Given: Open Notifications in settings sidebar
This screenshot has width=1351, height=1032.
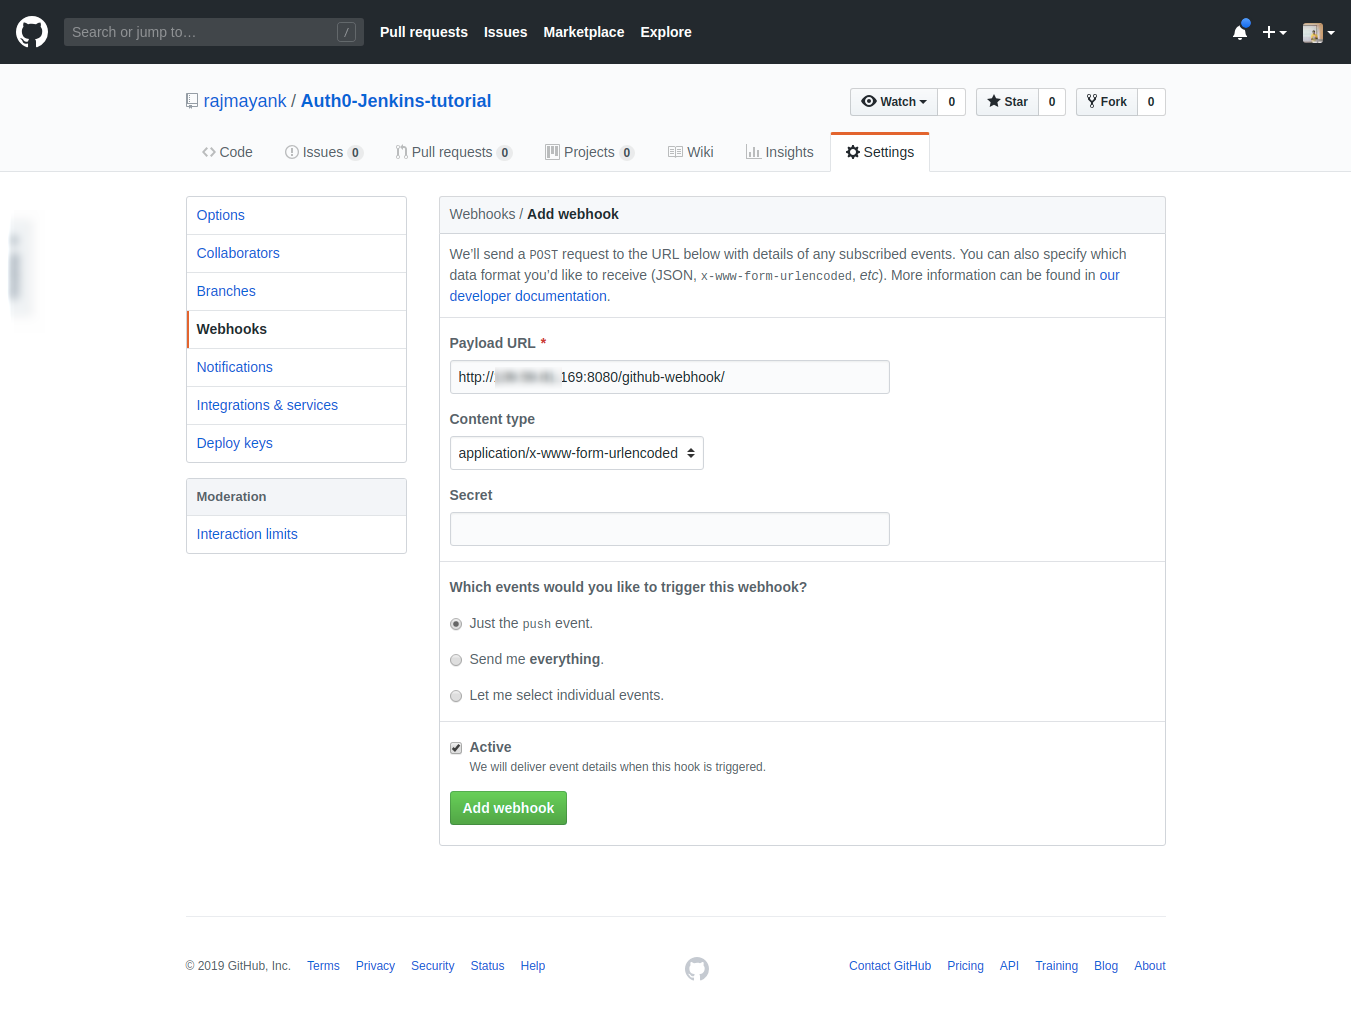Looking at the screenshot, I should [296, 367].
